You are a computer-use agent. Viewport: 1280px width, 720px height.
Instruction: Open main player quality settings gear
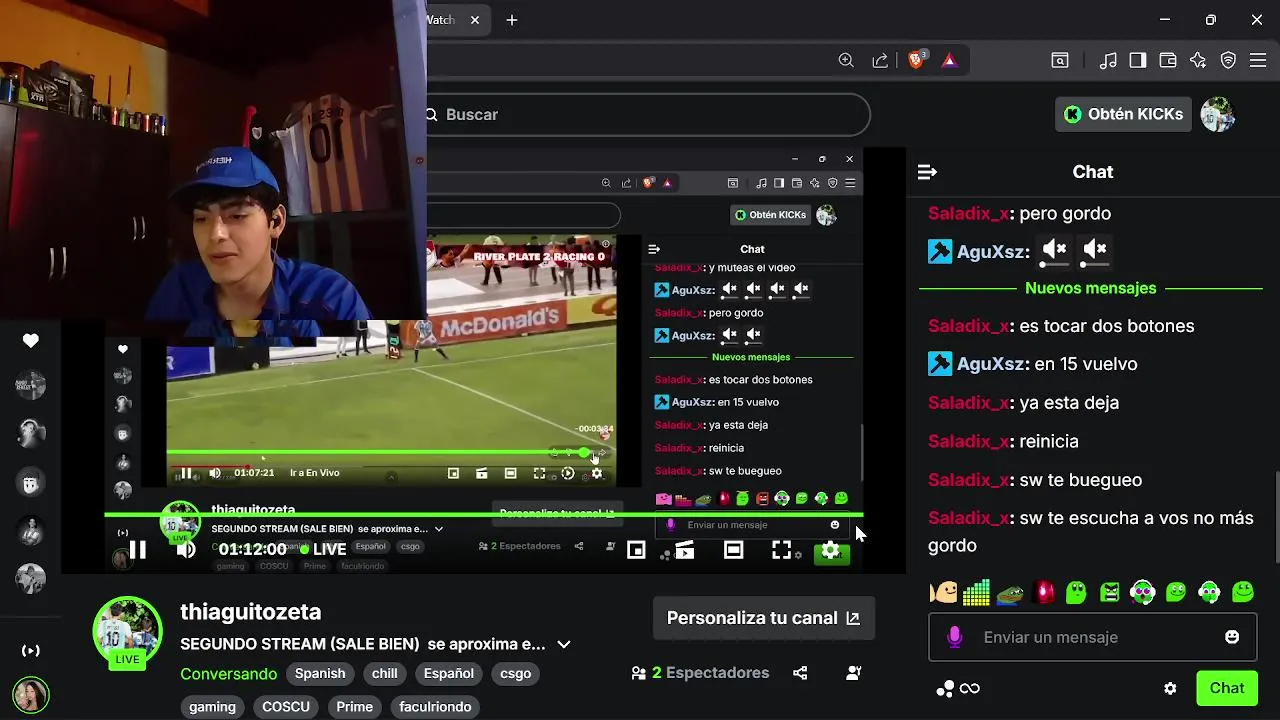[x=831, y=550]
